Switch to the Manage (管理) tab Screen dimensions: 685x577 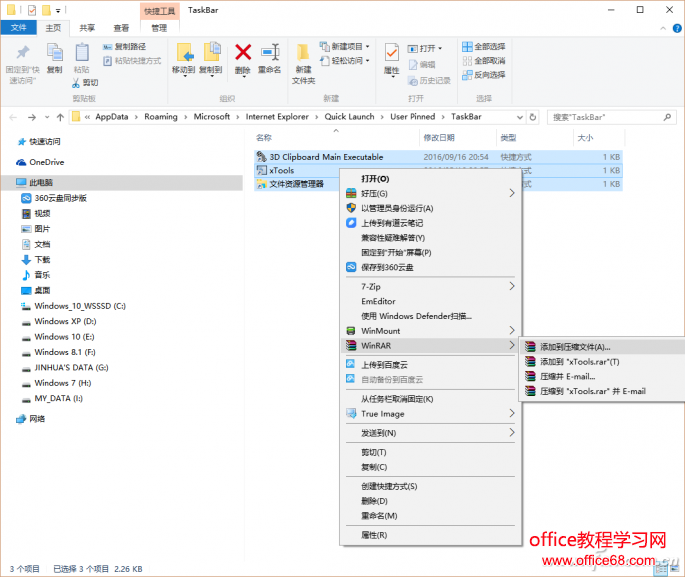pos(159,28)
